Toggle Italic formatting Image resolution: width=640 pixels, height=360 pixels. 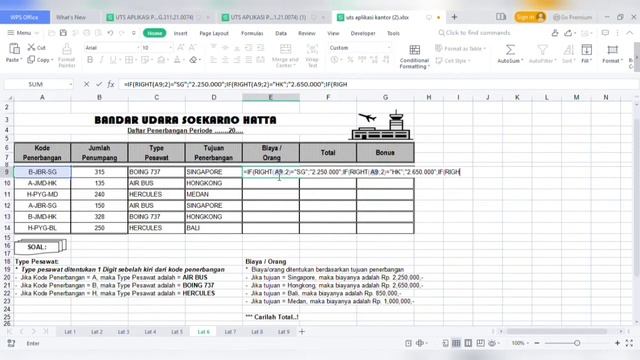pyautogui.click(x=101, y=60)
